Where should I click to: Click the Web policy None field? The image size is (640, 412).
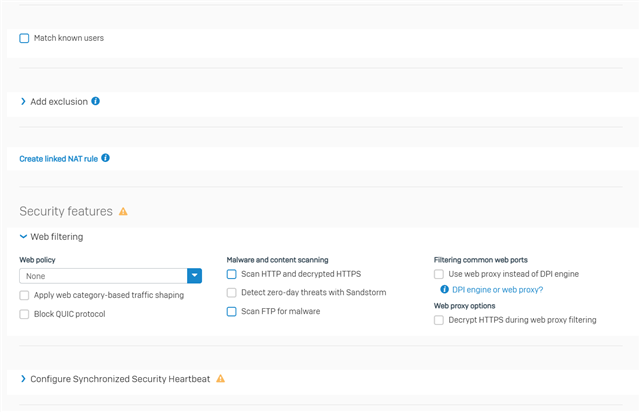click(x=103, y=276)
